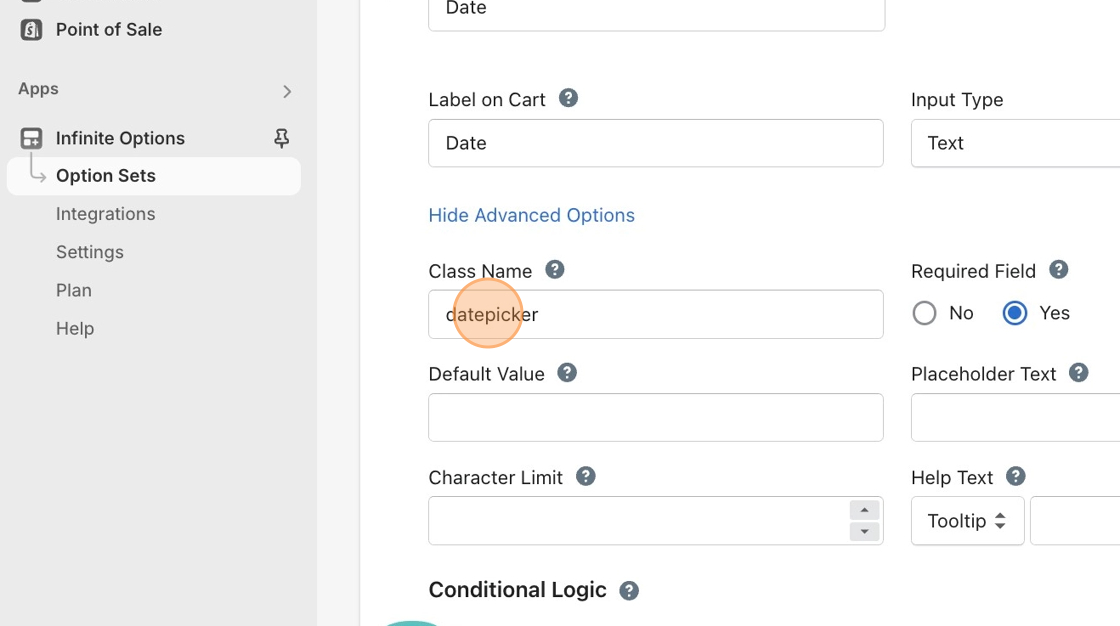Image resolution: width=1120 pixels, height=626 pixels.
Task: Click the Point of Sale icon
Action: click(x=31, y=29)
